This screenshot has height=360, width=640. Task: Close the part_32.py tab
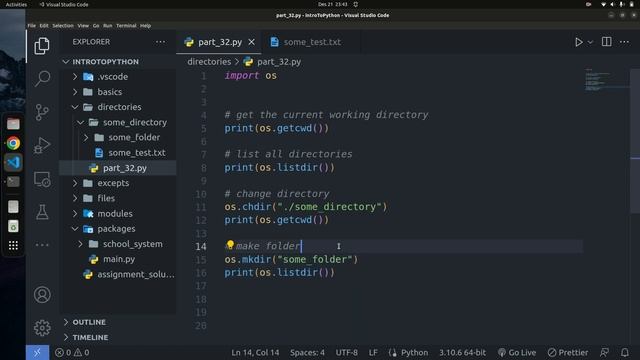pyautogui.click(x=251, y=42)
